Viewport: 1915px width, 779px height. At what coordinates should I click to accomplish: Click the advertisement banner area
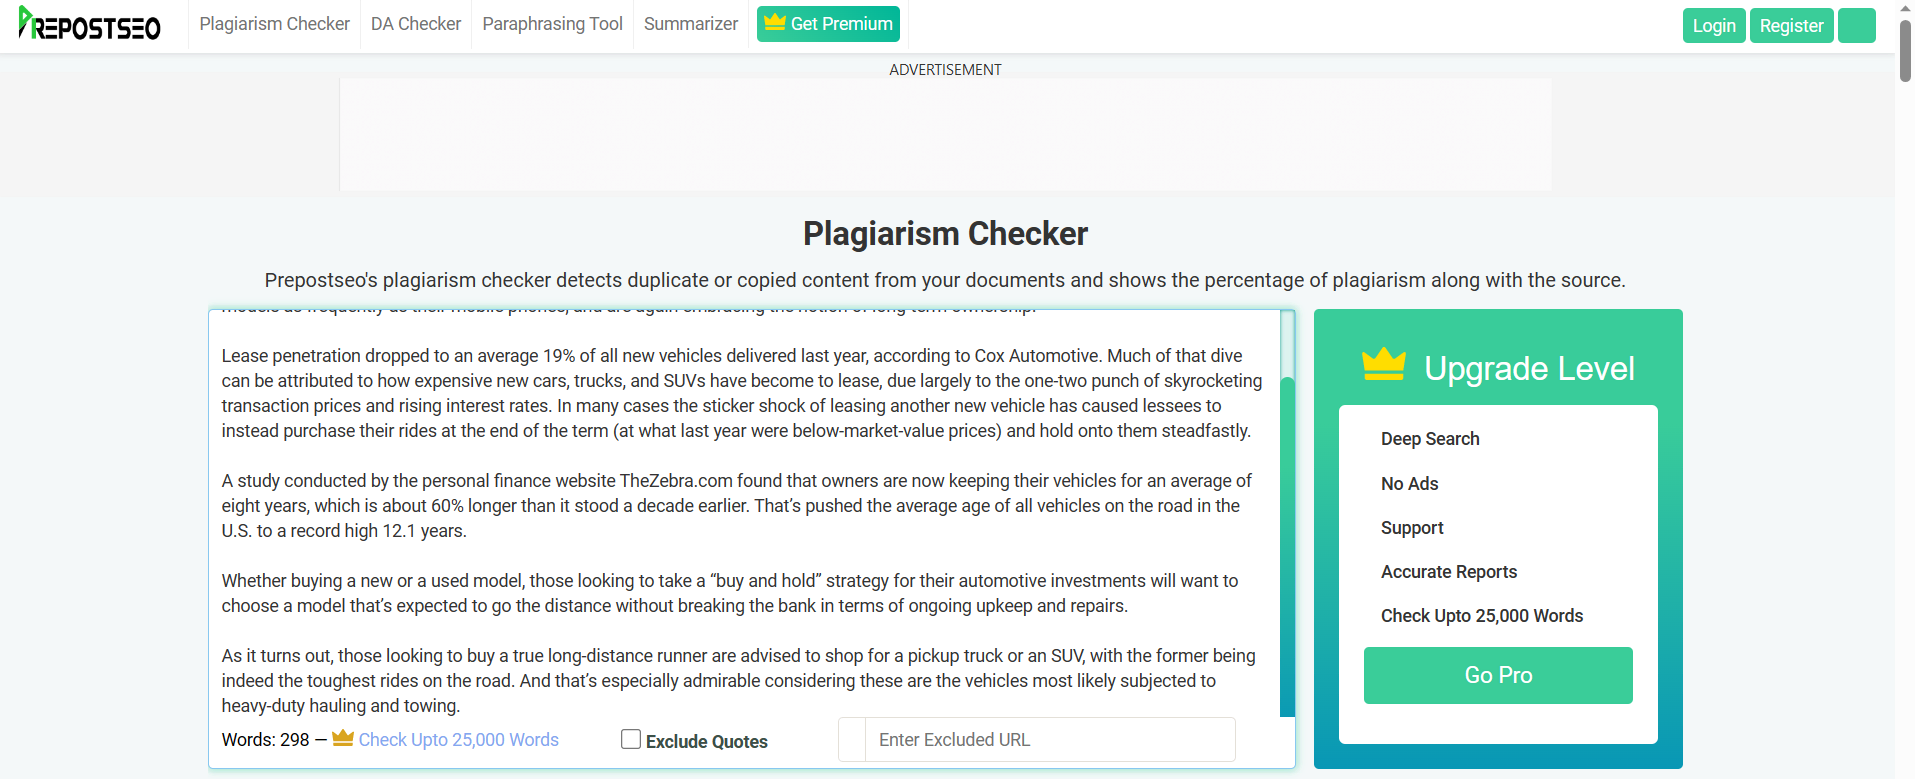(945, 134)
